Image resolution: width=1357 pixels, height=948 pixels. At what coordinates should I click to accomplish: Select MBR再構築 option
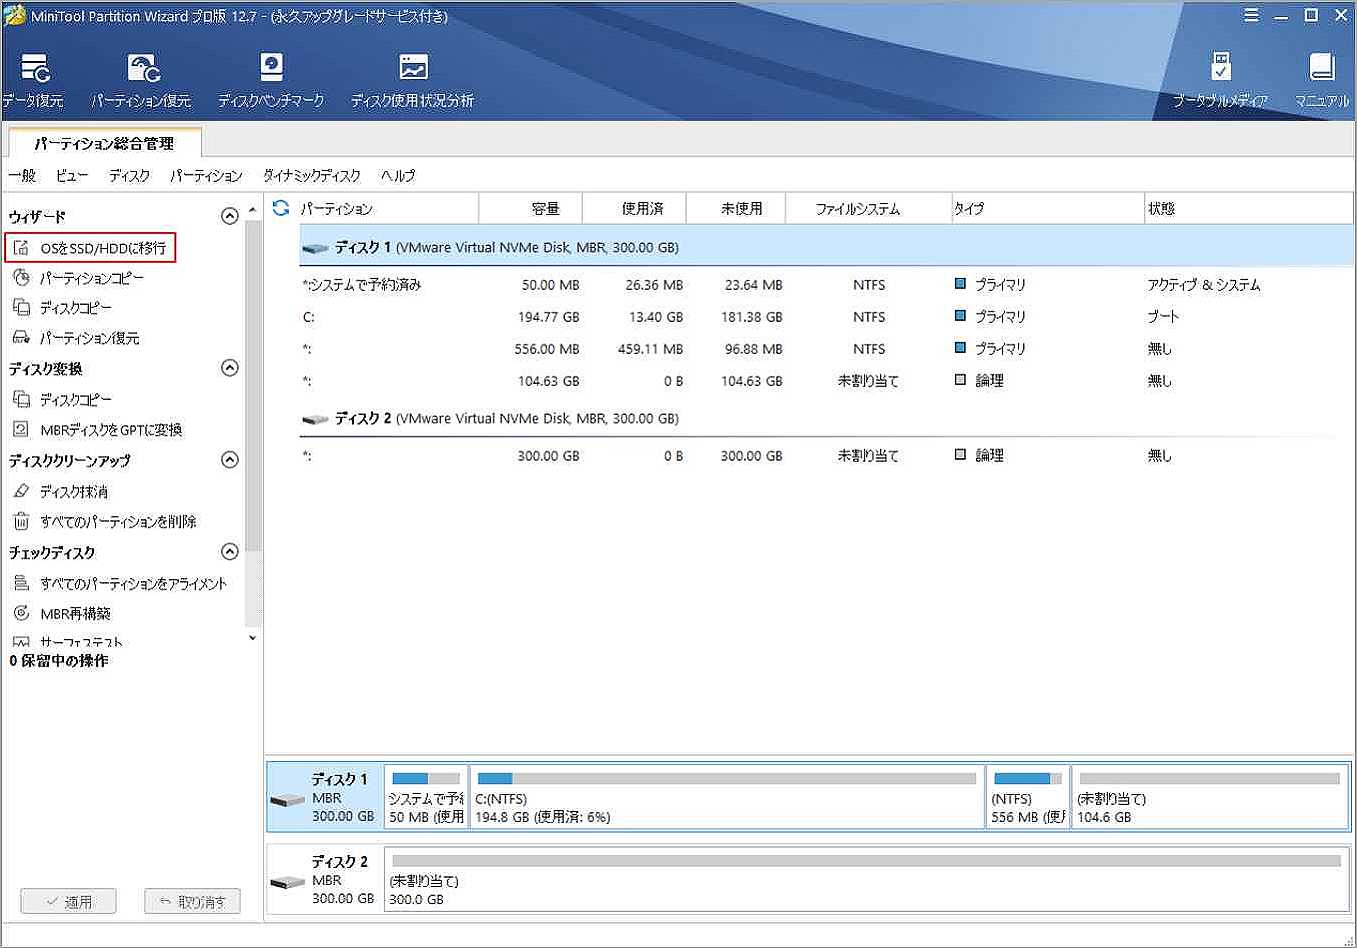pos(61,613)
